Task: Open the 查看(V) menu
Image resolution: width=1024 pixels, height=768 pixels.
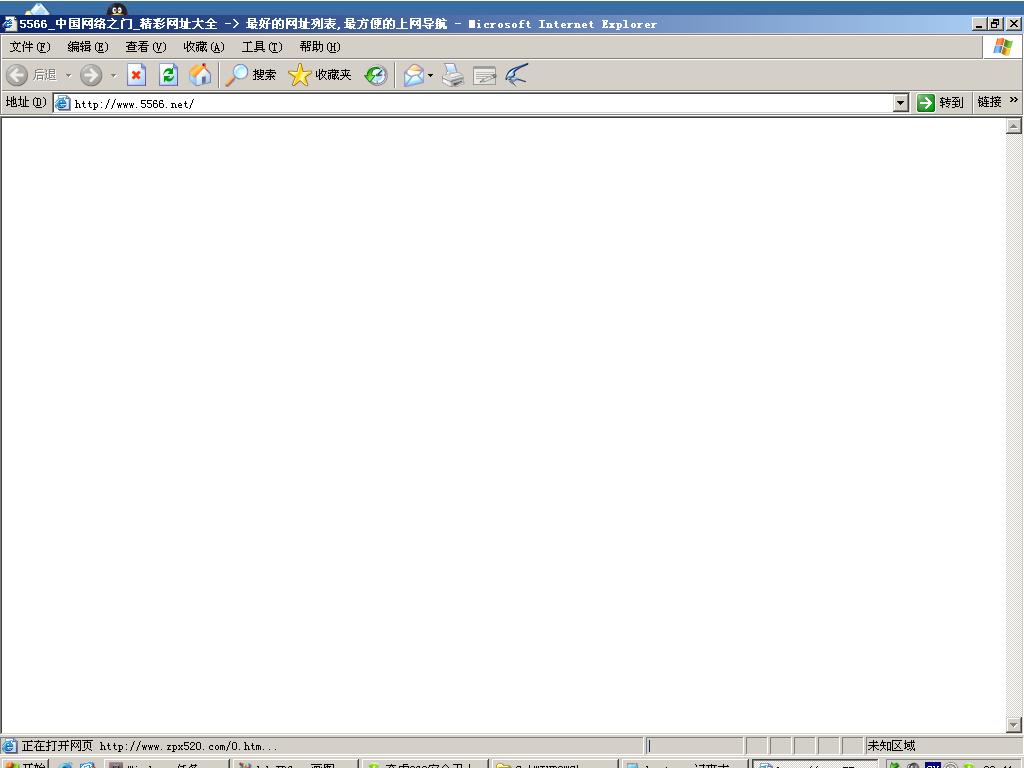Action: [x=146, y=47]
